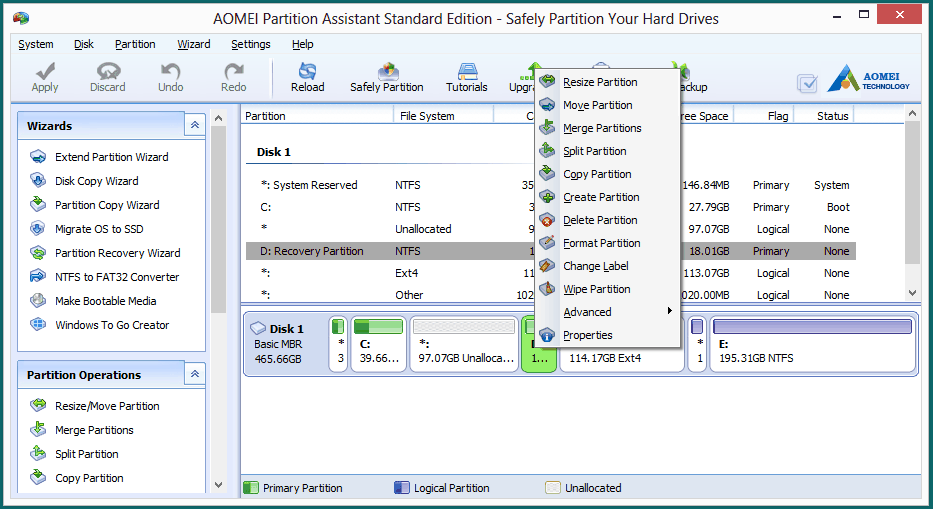933x509 pixels.
Task: Select the System Reserved partition row
Action: click(550, 185)
